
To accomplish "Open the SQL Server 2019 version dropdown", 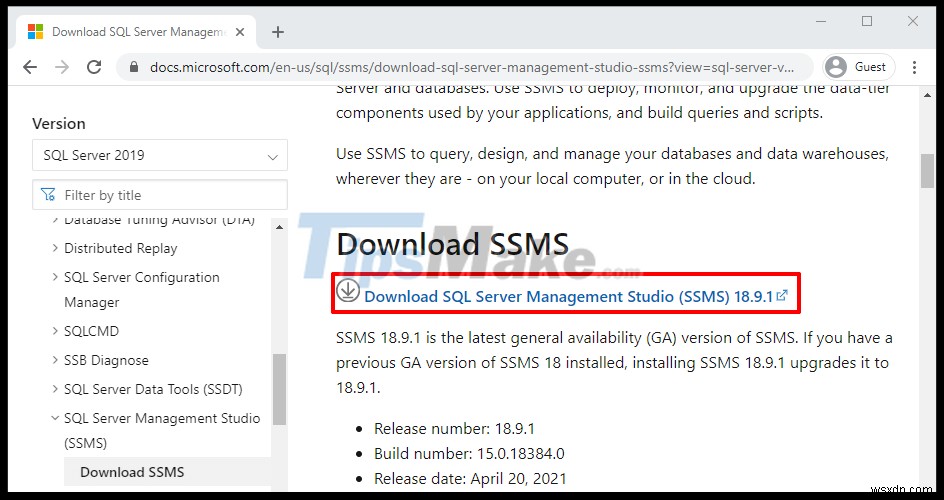I will pos(160,155).
